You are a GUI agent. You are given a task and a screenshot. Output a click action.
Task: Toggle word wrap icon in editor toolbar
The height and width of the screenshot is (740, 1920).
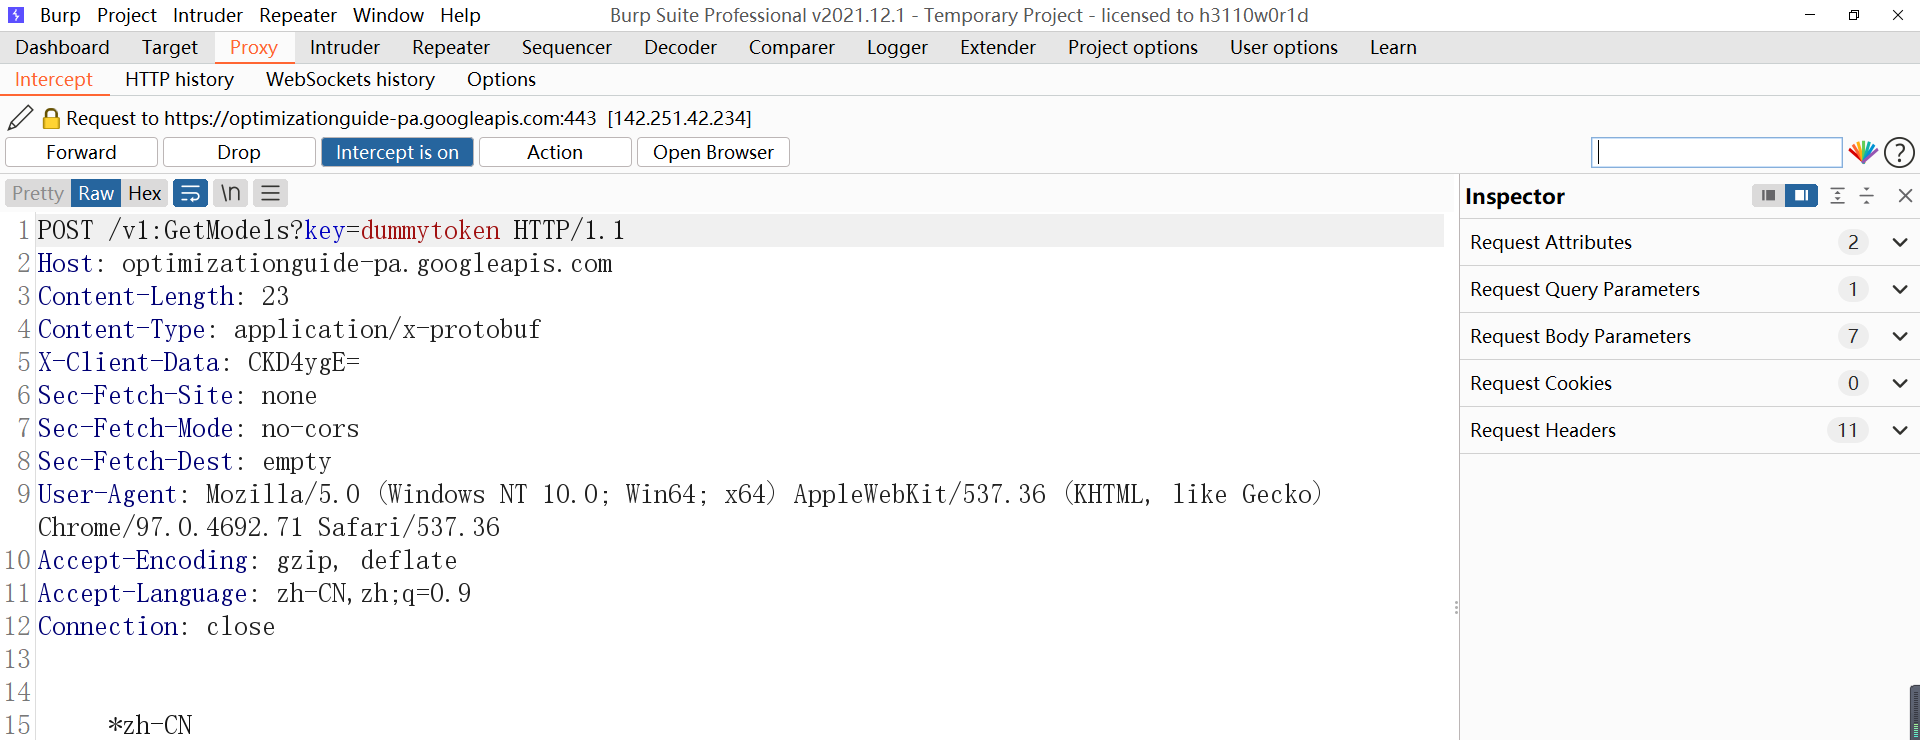pos(190,193)
